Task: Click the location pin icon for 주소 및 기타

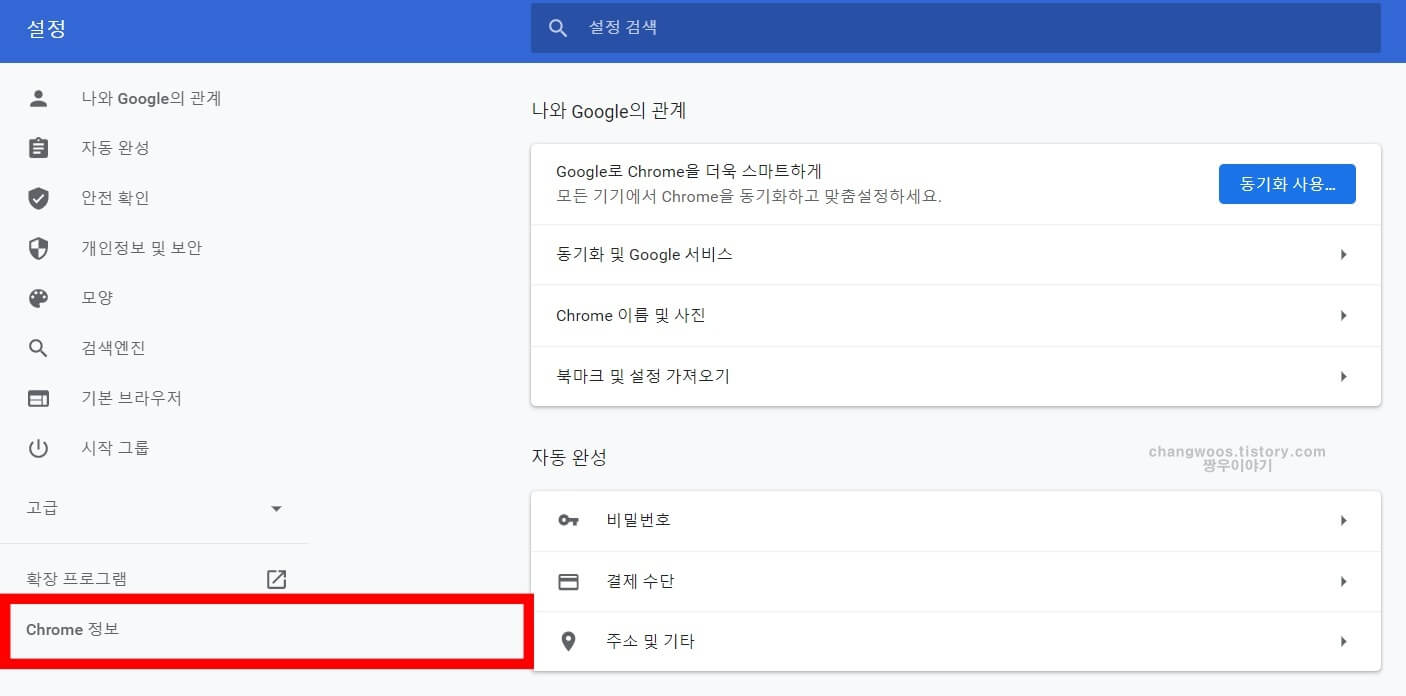Action: 568,641
